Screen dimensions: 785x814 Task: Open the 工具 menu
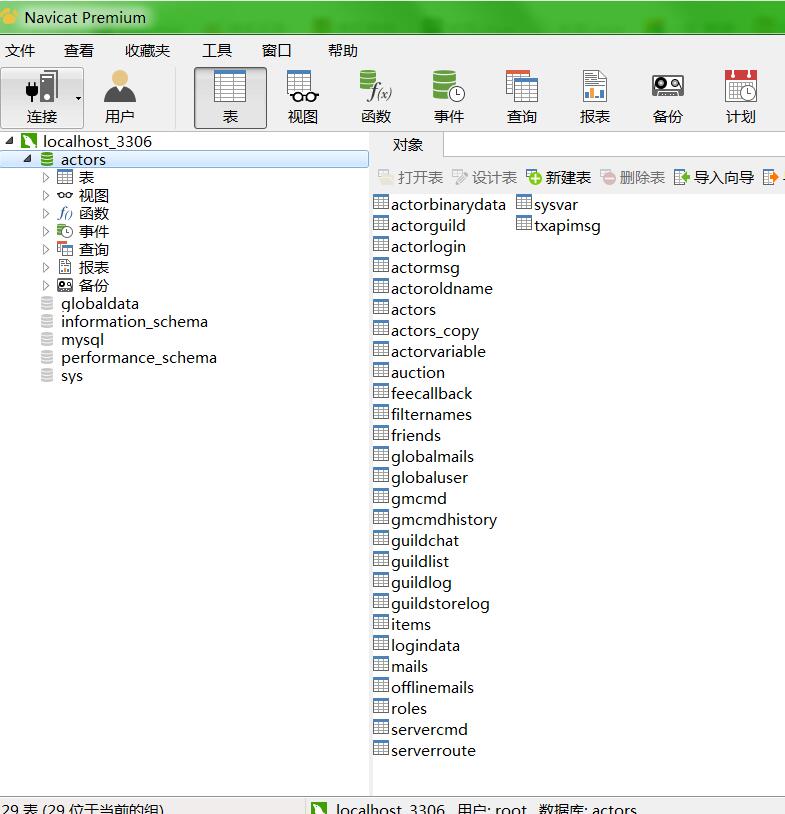tap(217, 51)
